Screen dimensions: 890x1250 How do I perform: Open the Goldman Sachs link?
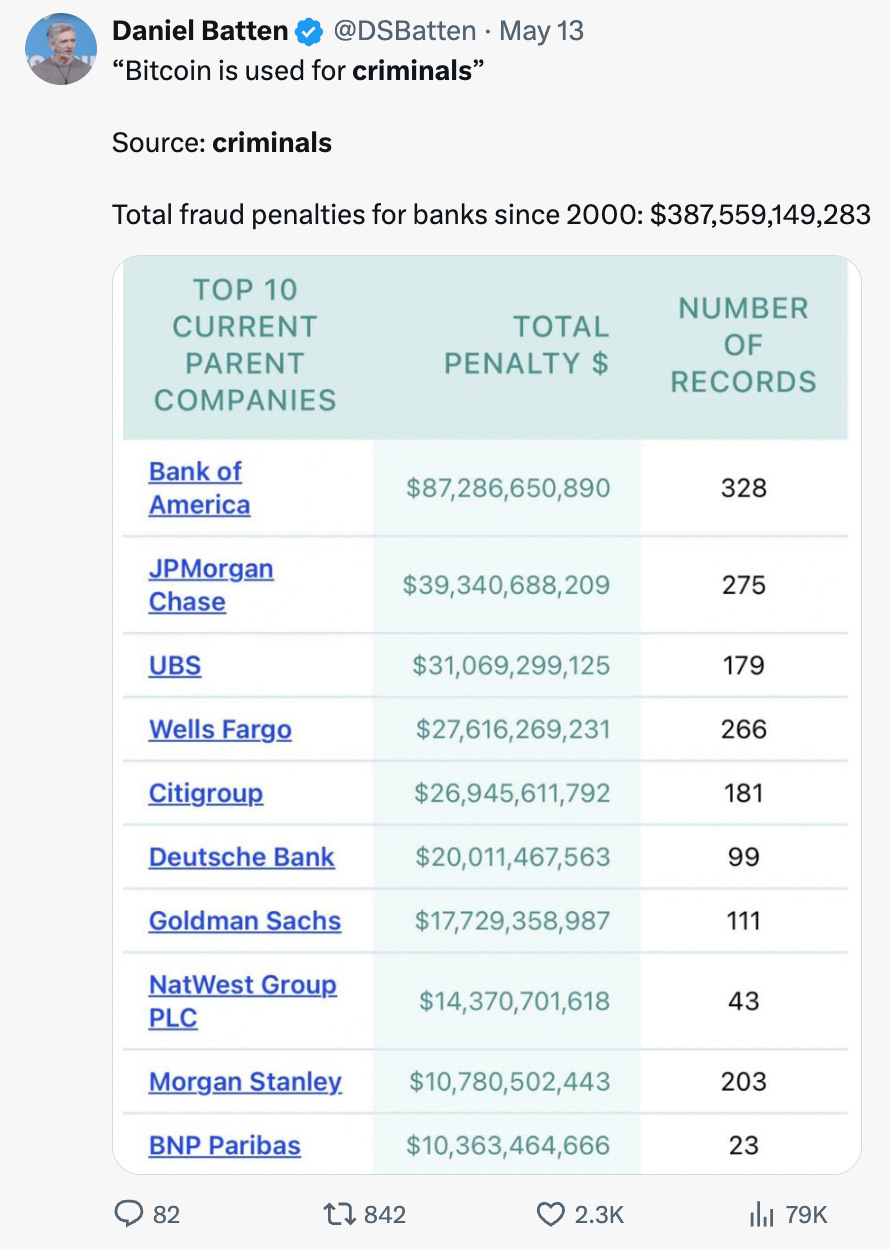[244, 921]
